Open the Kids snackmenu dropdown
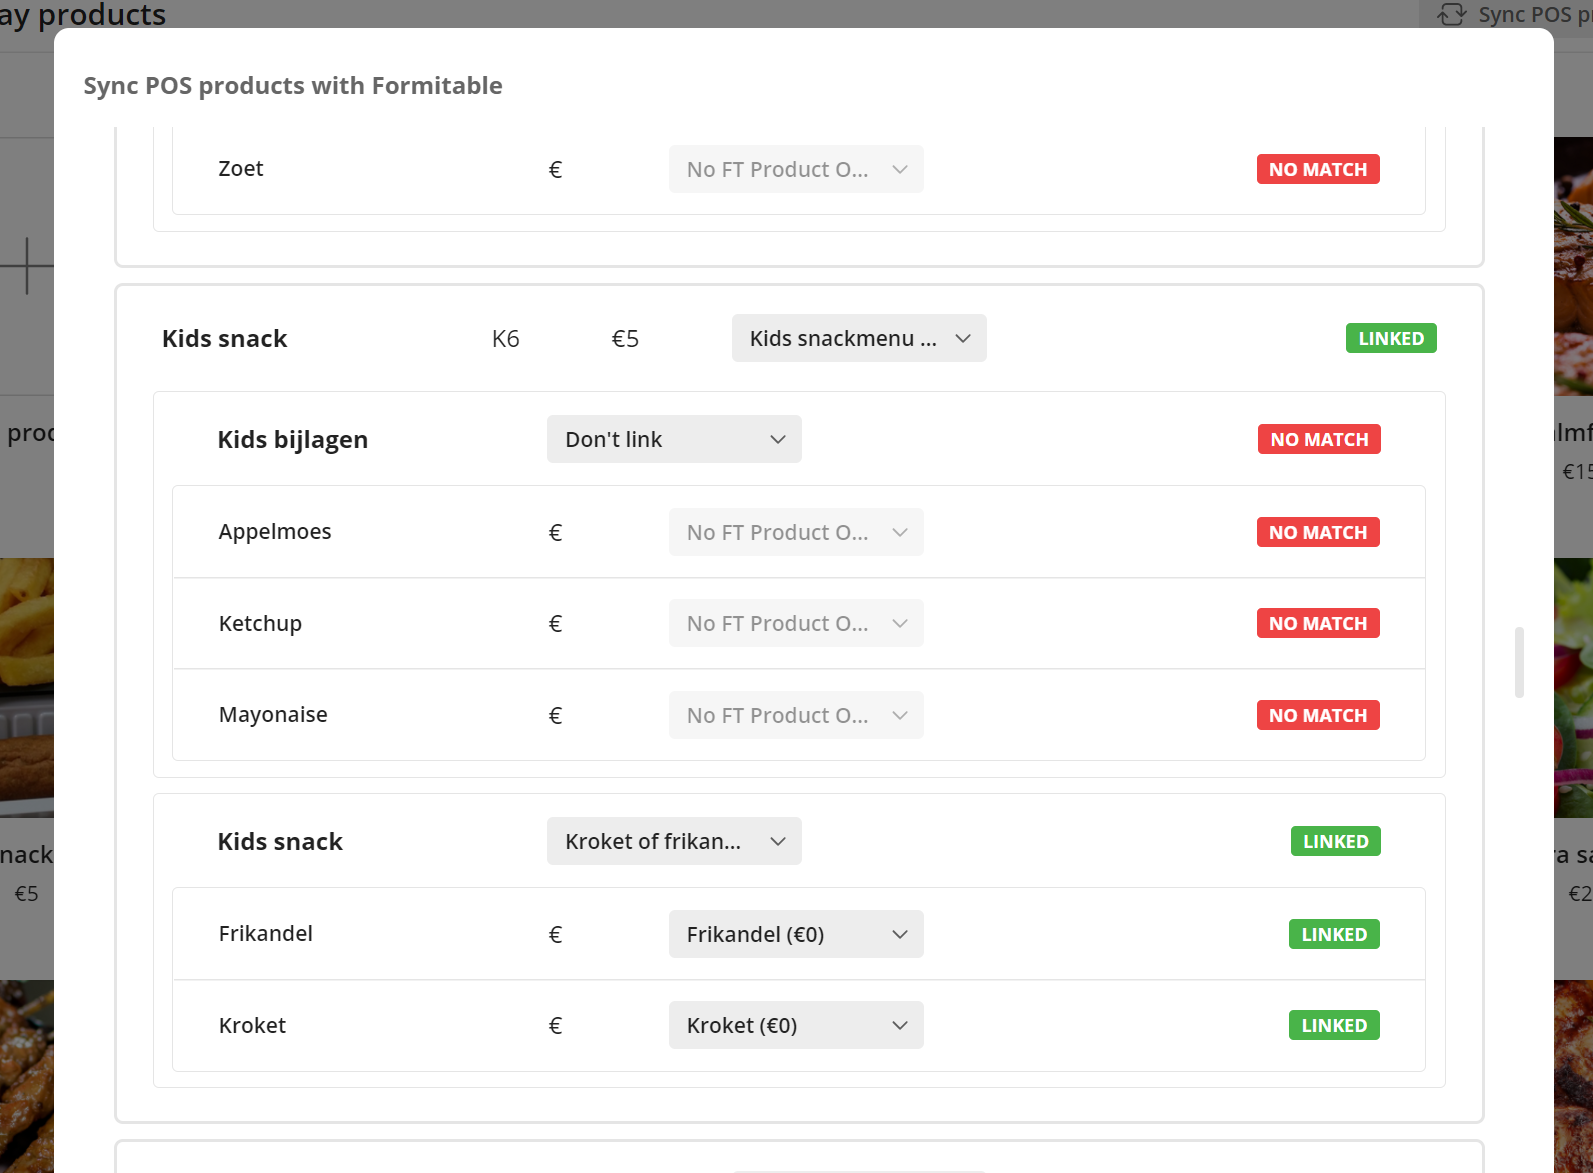1593x1173 pixels. pos(858,338)
